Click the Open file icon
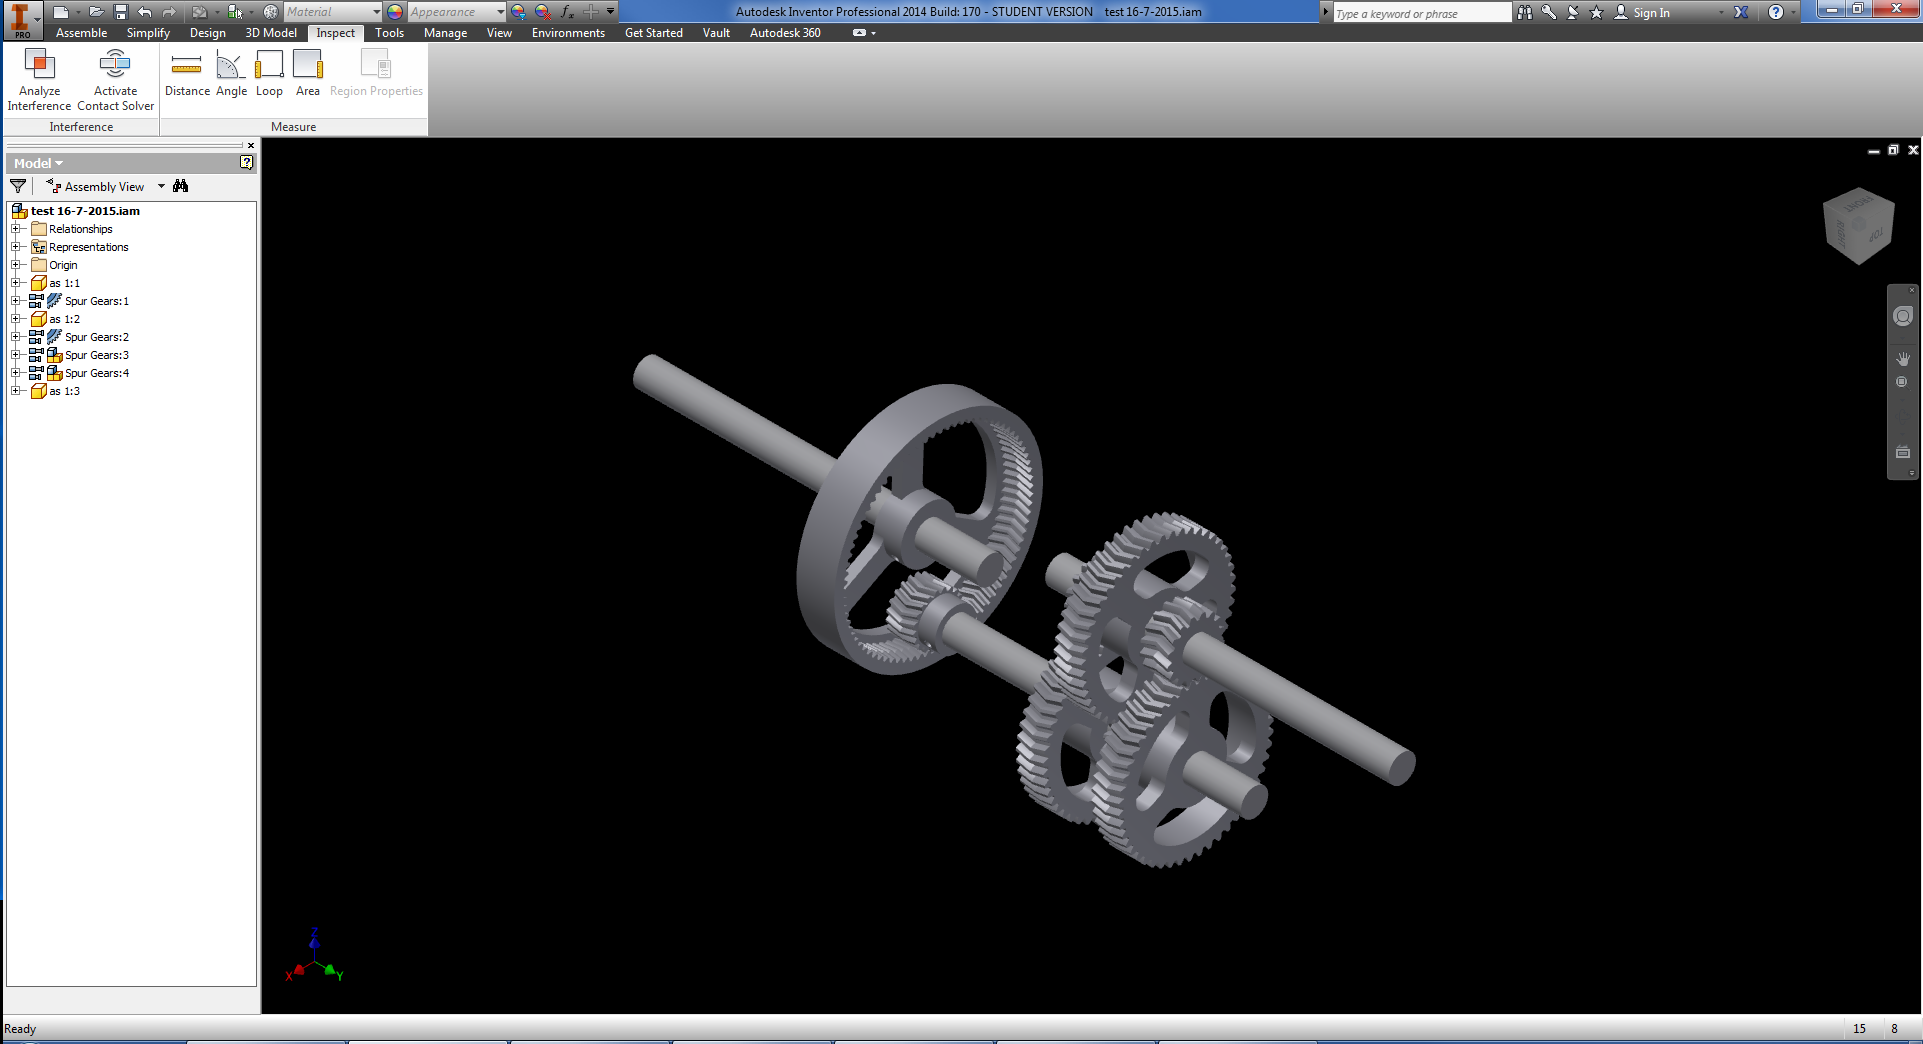 96,12
